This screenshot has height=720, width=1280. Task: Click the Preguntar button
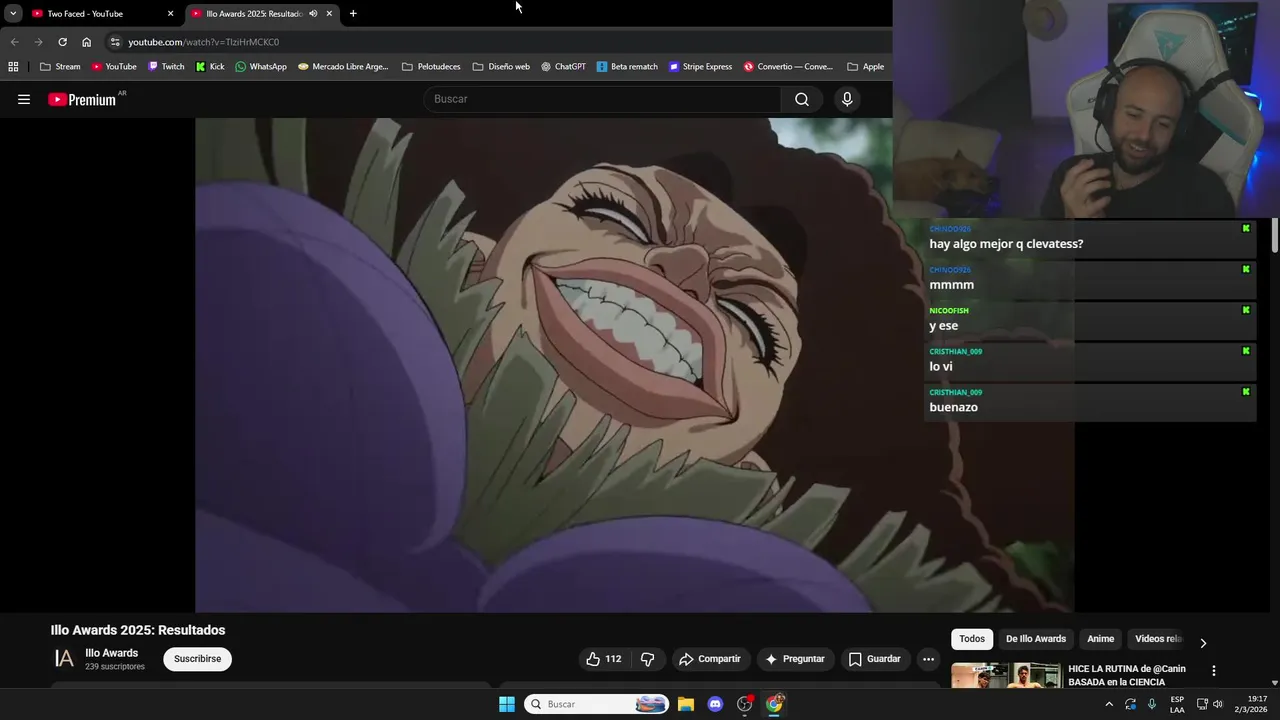tap(795, 659)
